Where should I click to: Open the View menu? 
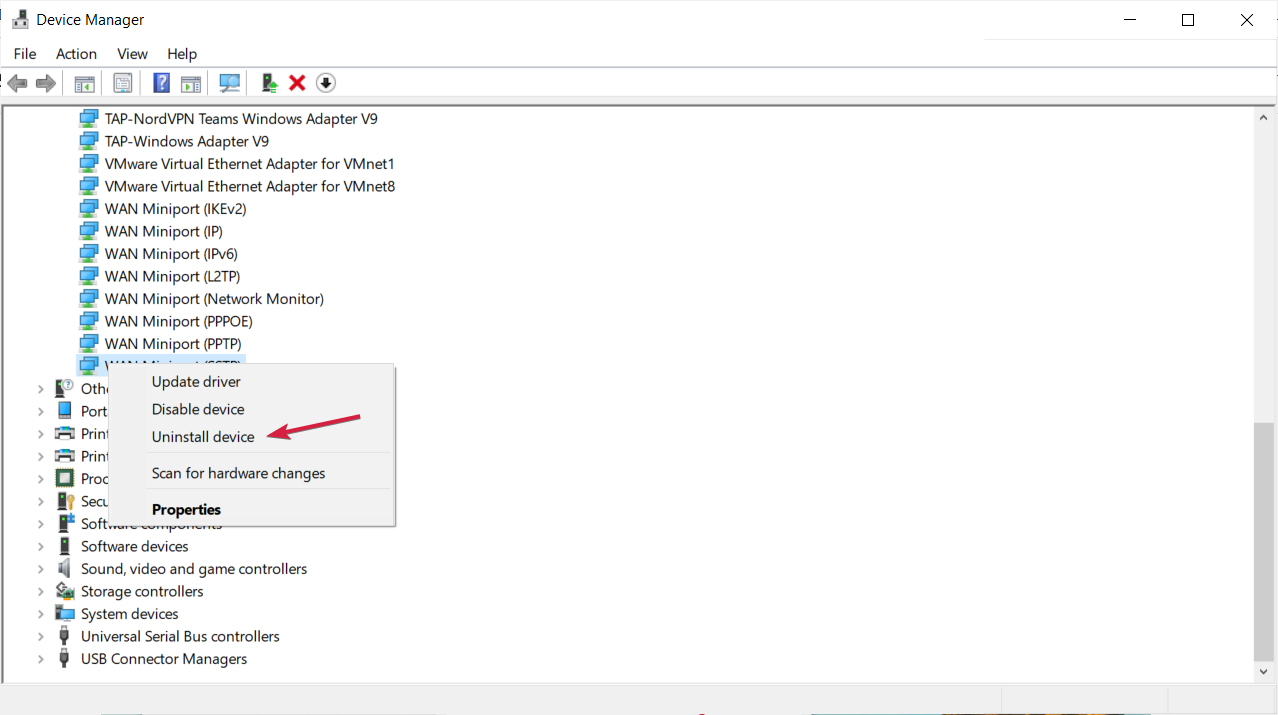[132, 54]
